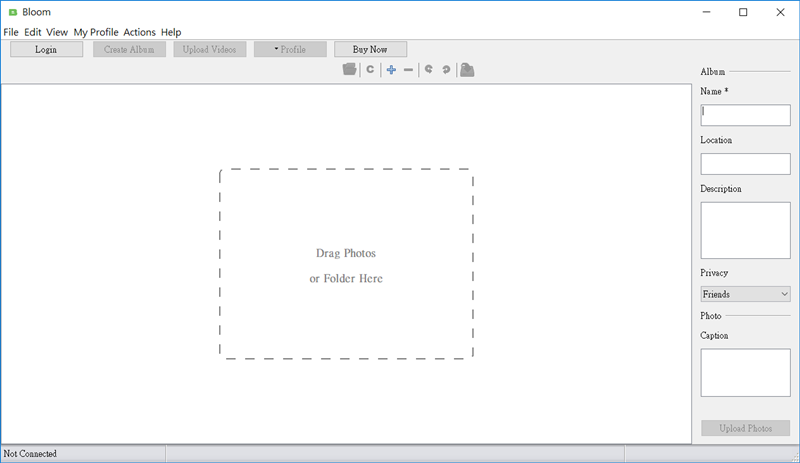Viewport: 800px width, 463px height.
Task: Click the rotate clockwise icon
Action: tap(446, 70)
